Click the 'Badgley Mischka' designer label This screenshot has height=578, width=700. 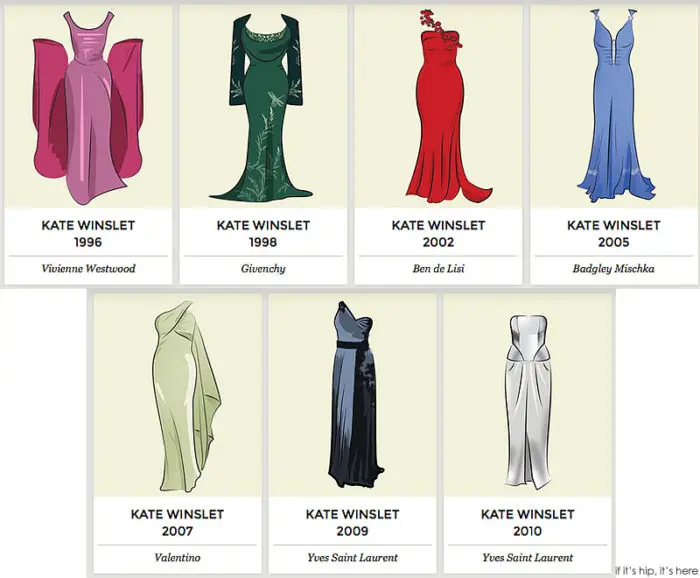[x=614, y=269]
